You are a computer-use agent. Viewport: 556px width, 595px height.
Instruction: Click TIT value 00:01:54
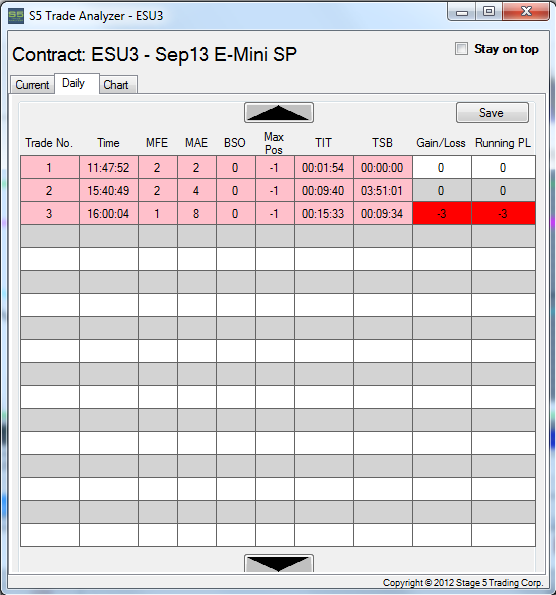click(324, 167)
